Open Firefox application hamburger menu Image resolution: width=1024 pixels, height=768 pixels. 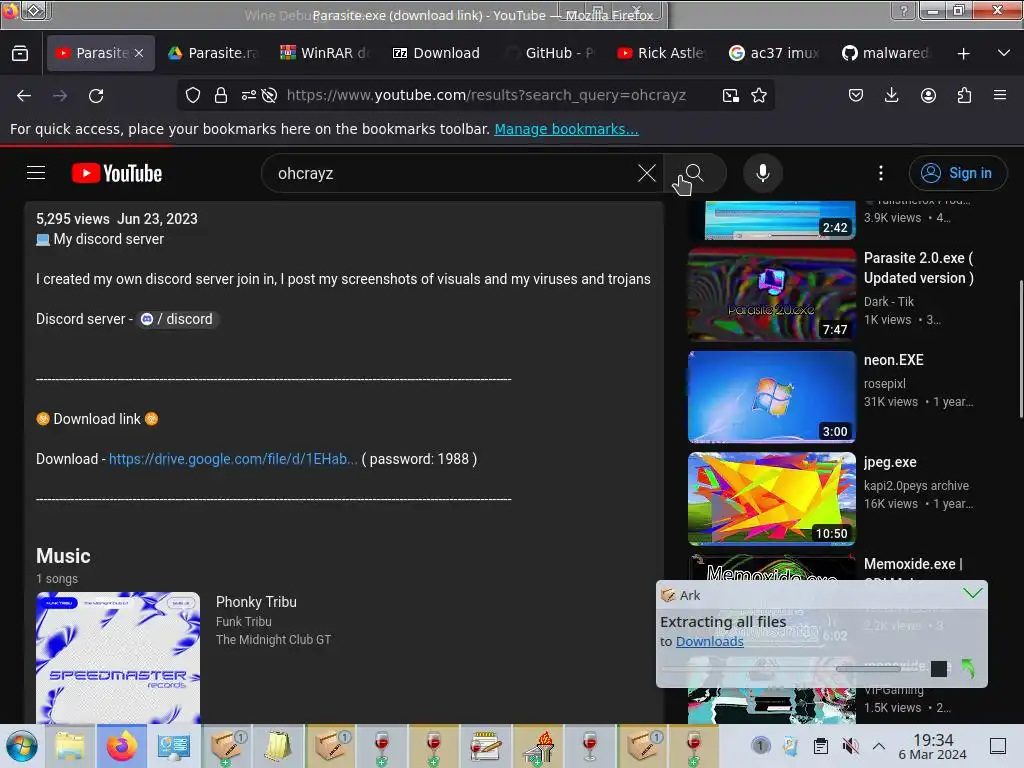point(1000,95)
